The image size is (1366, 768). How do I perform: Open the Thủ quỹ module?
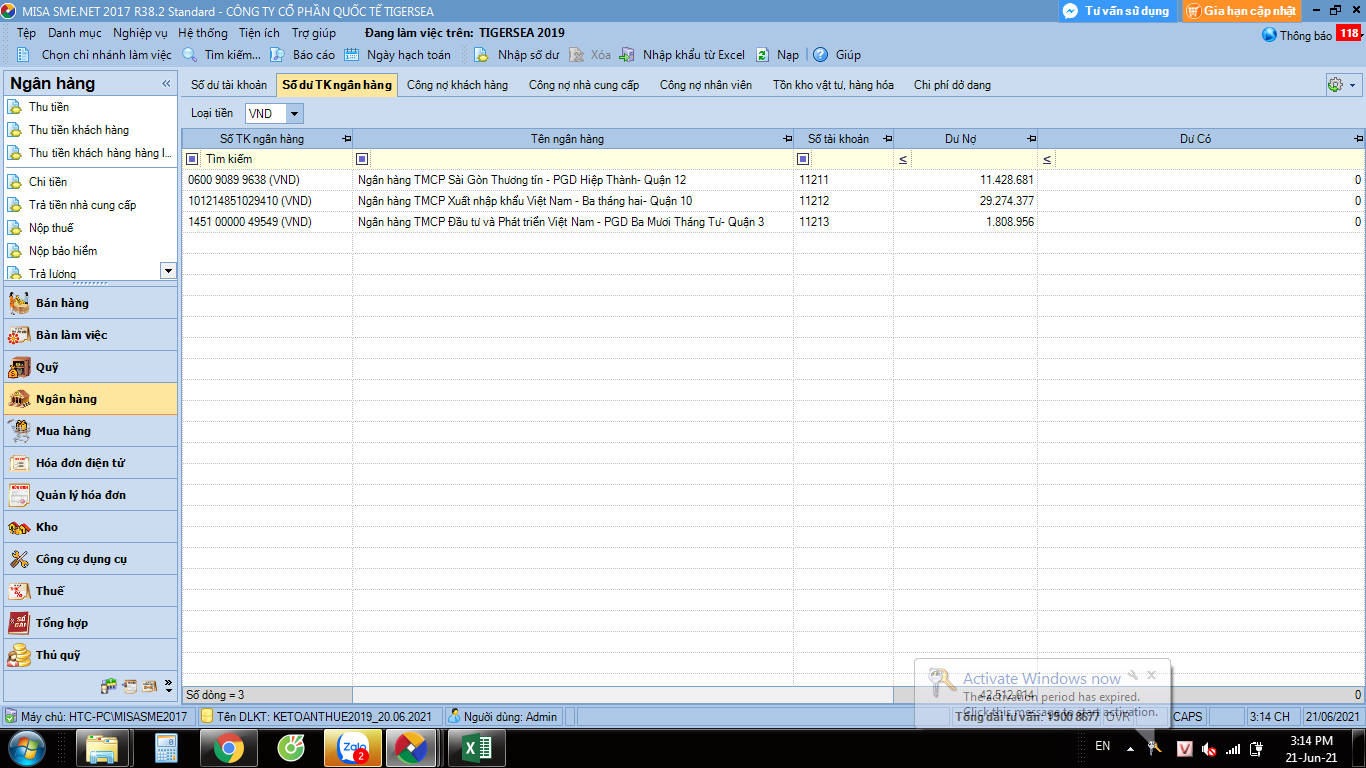tap(91, 655)
